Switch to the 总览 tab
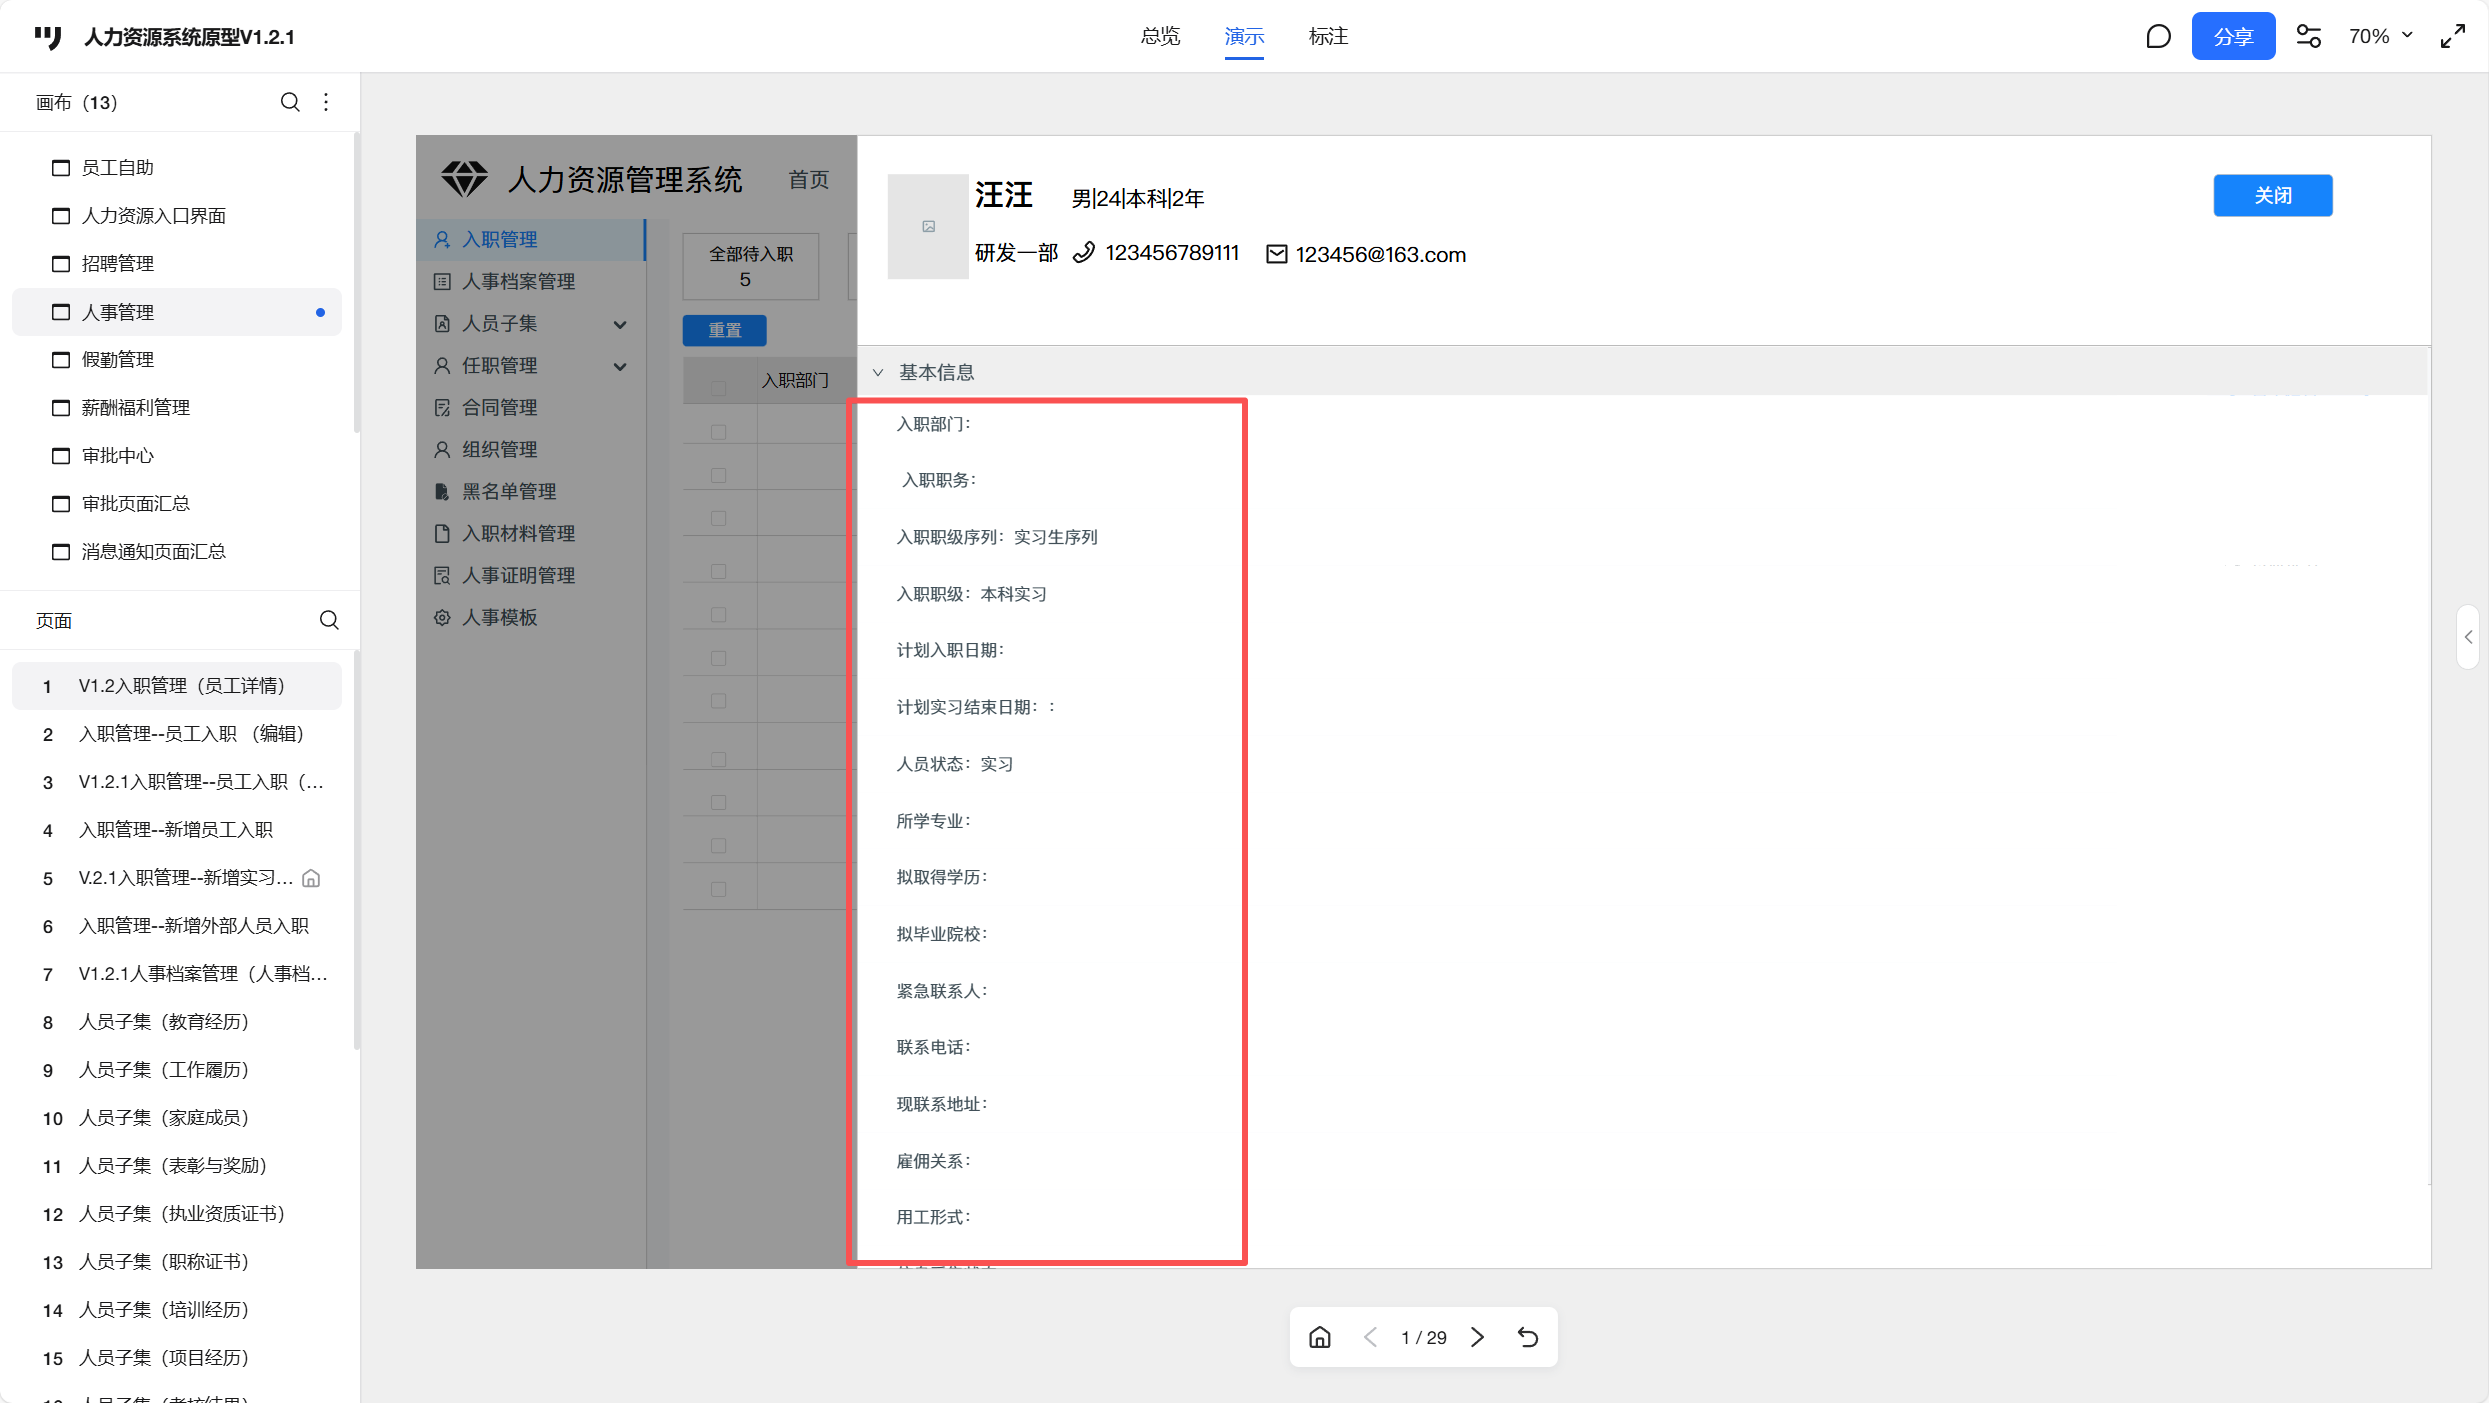The image size is (2489, 1403). 1160,37
